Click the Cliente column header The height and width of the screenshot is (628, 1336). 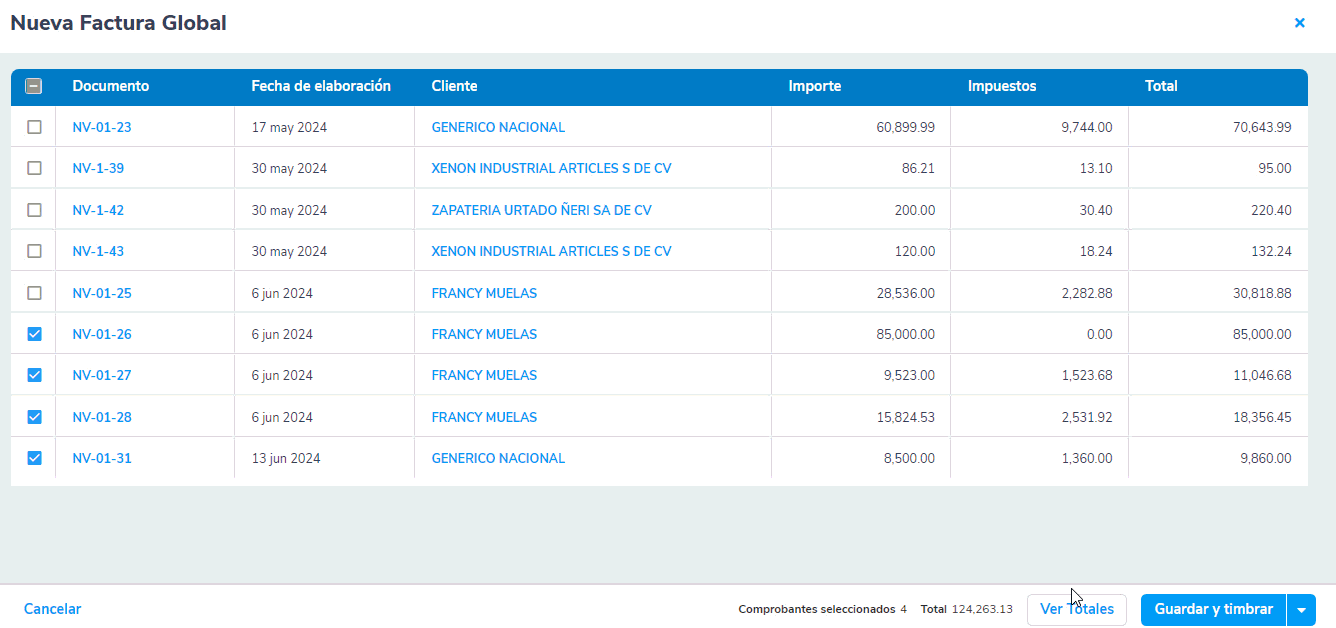454,86
